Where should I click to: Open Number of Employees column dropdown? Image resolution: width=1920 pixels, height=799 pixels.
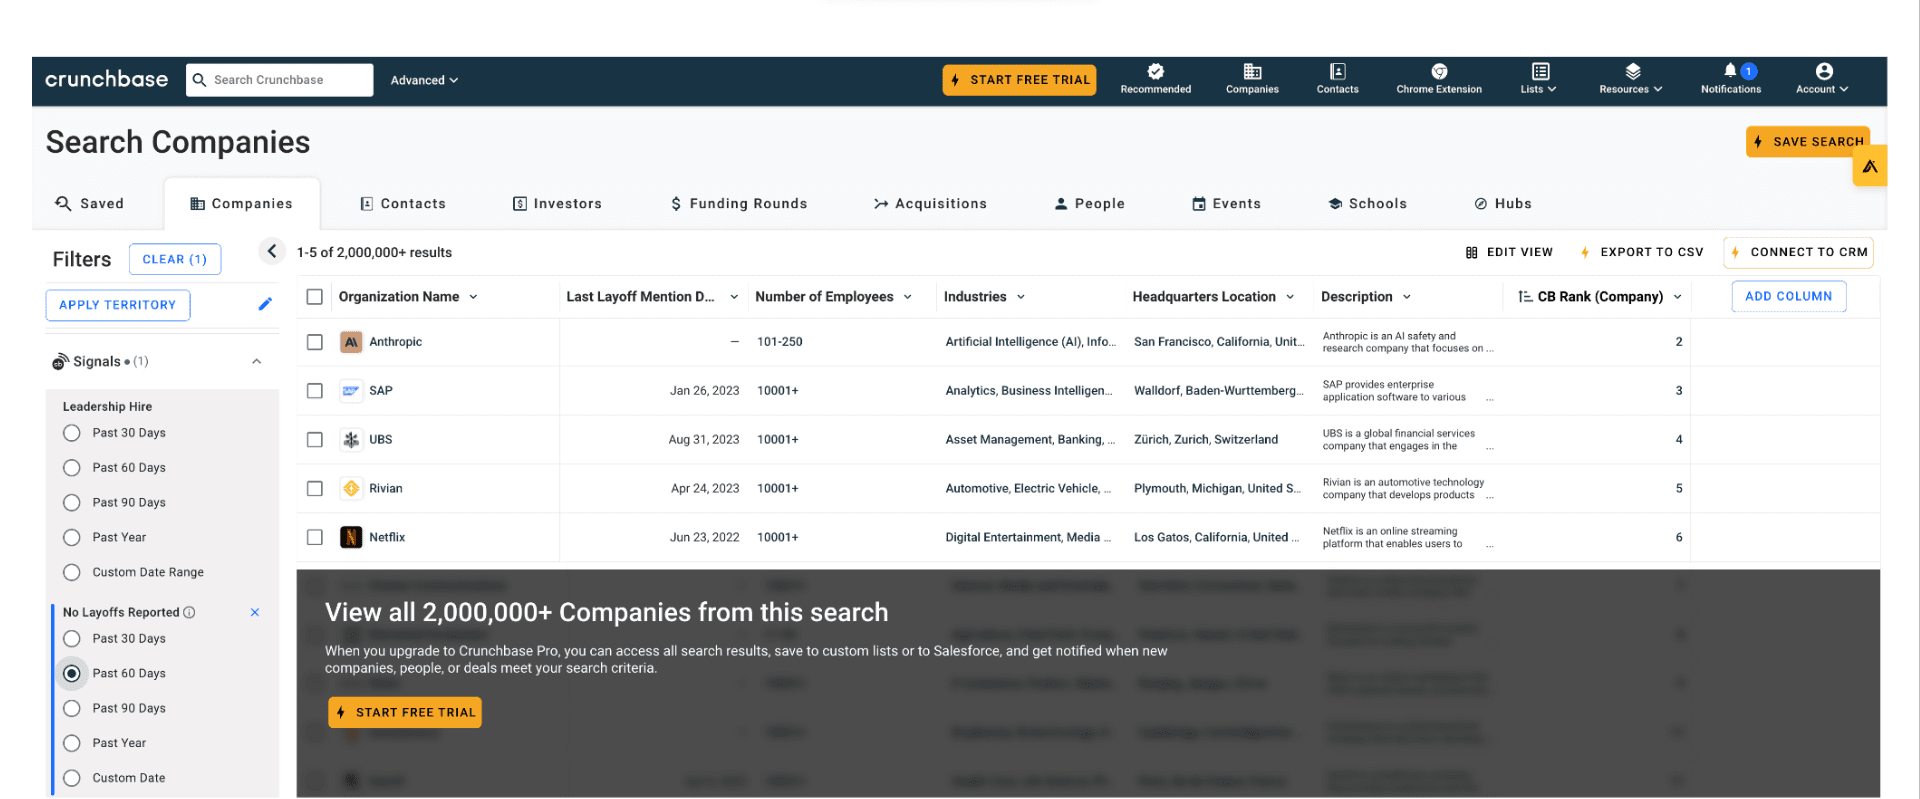[x=908, y=297]
